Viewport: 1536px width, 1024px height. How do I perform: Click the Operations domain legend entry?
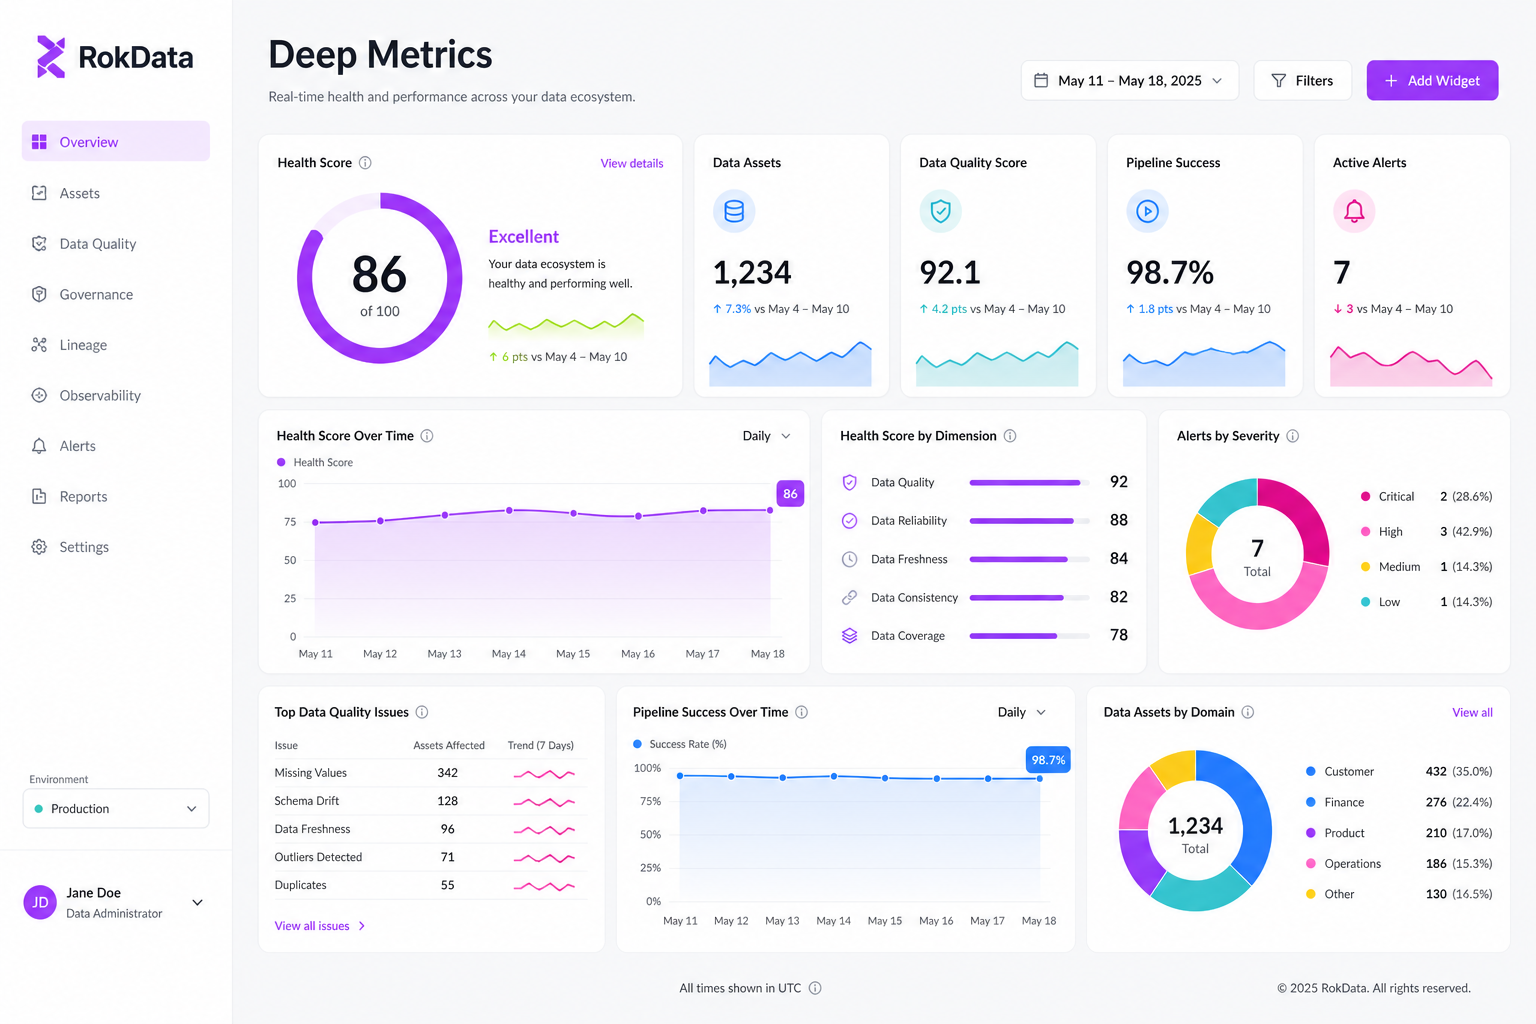[x=1399, y=863]
